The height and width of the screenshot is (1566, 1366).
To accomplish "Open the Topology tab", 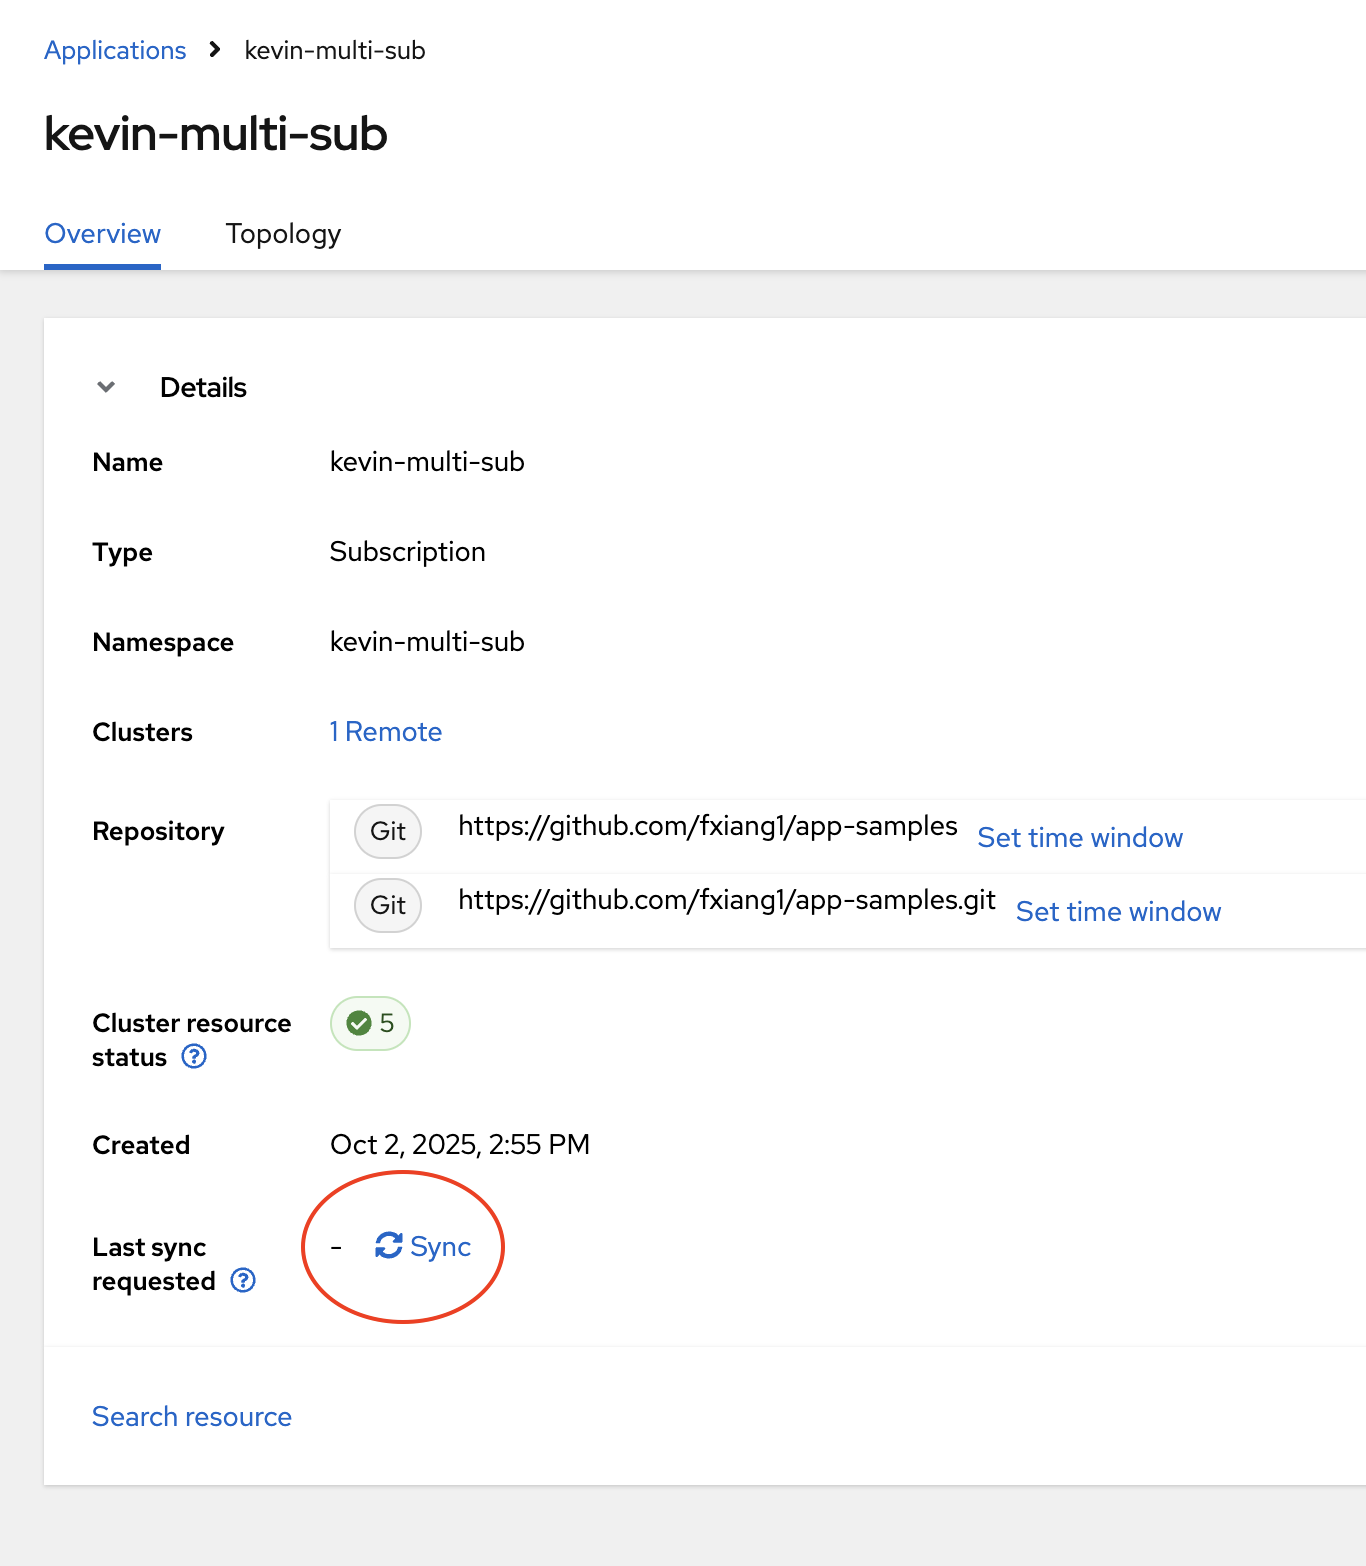I will pos(283,234).
